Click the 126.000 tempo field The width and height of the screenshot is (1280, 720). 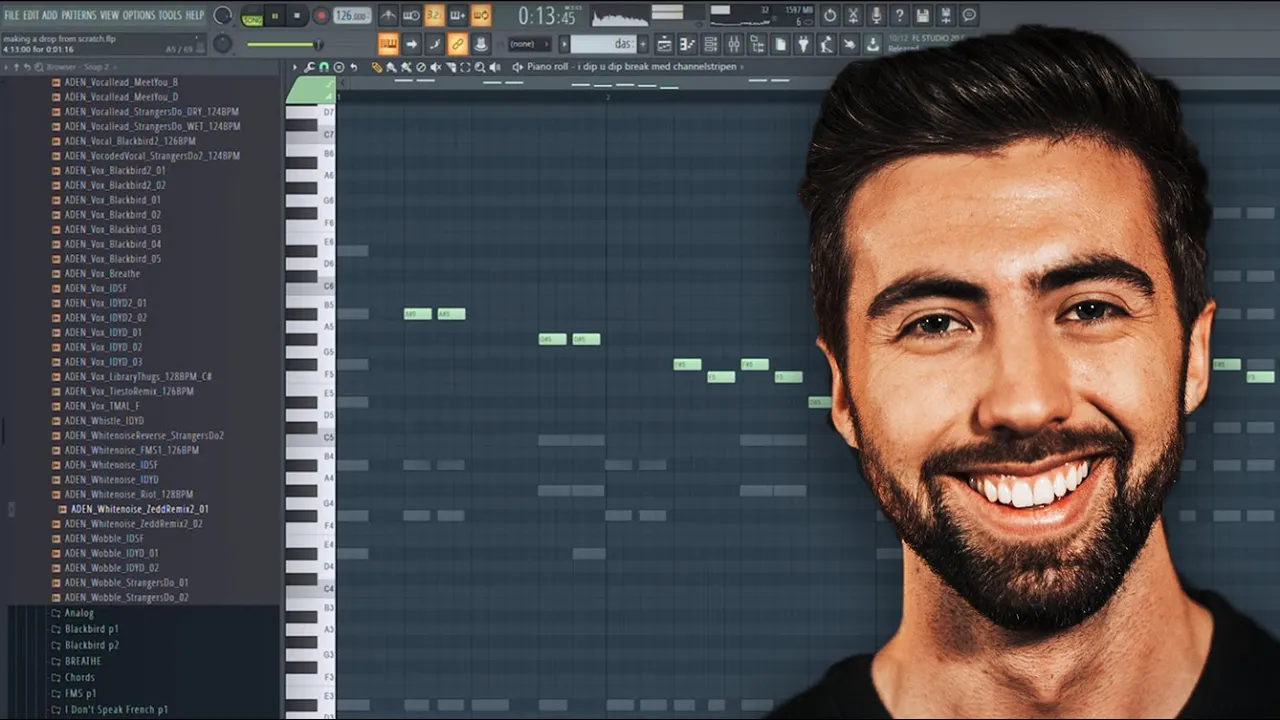pos(352,16)
